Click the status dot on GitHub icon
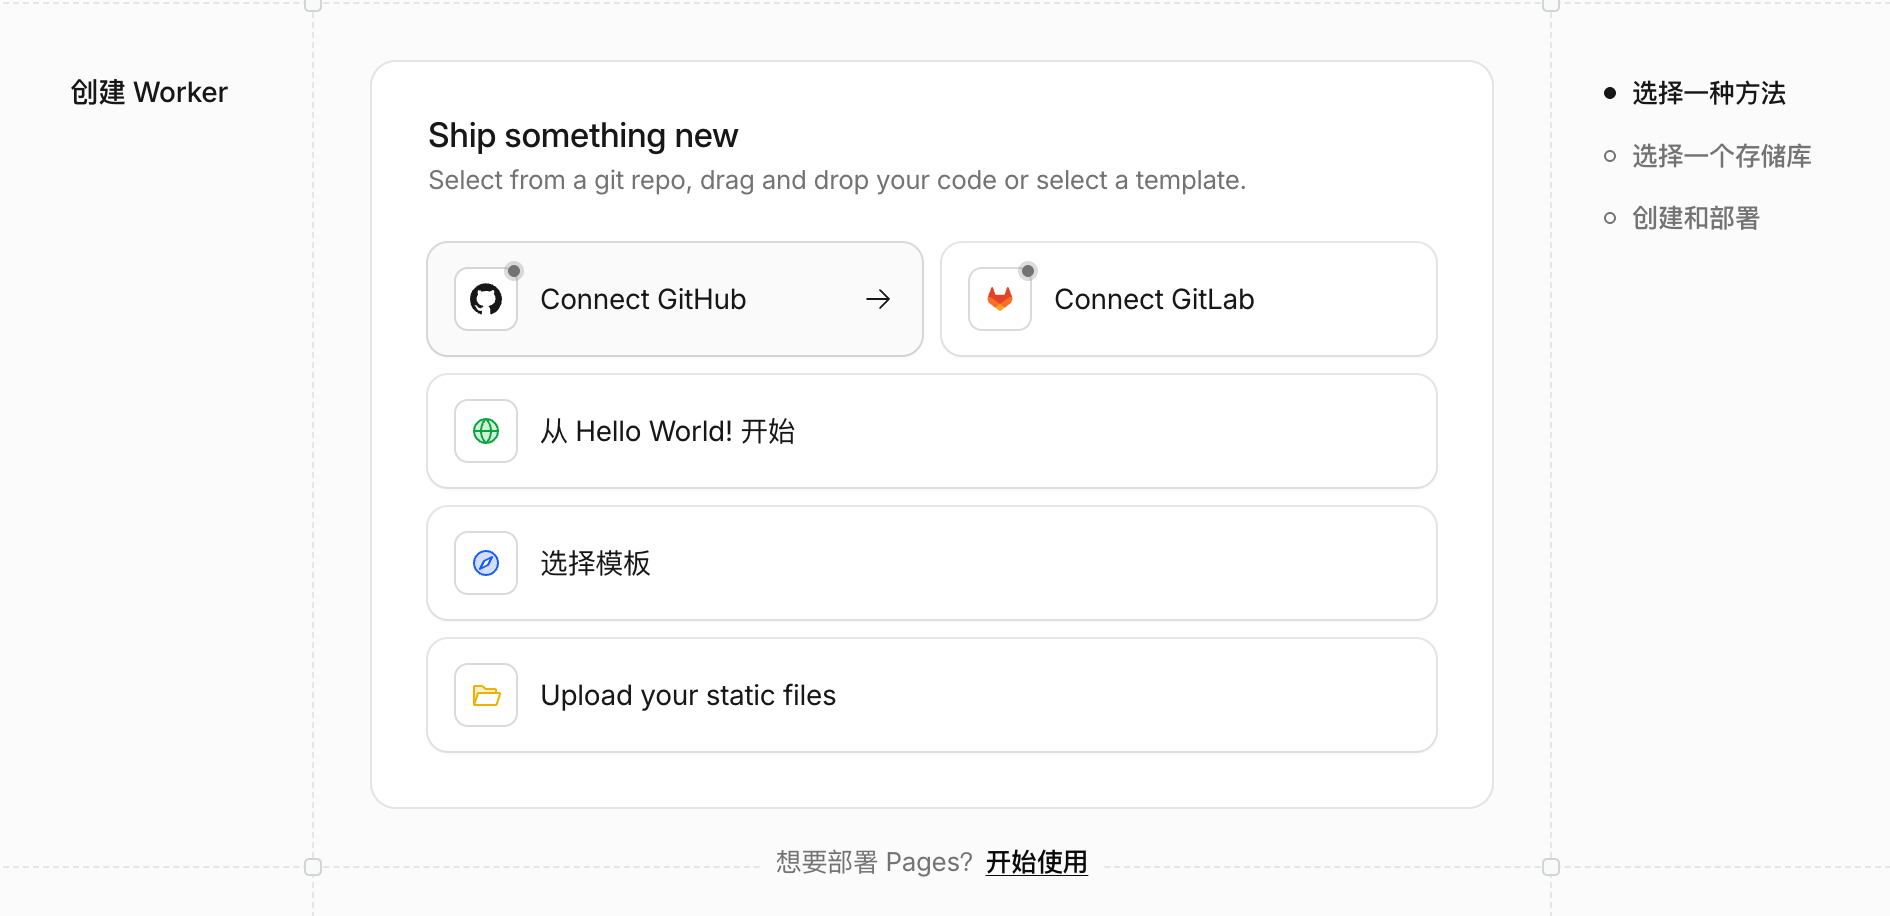Image resolution: width=1890 pixels, height=916 pixels. click(x=514, y=271)
